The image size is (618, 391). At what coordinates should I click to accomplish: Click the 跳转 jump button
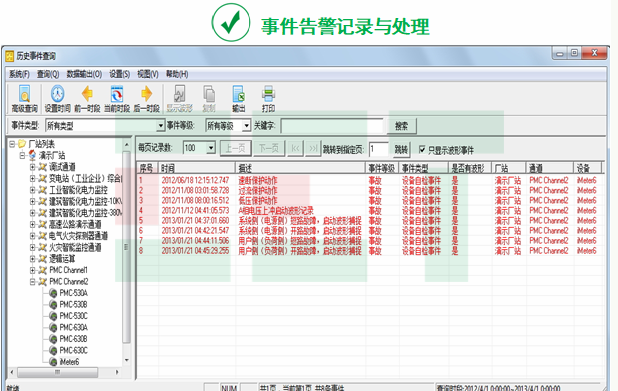coord(401,149)
